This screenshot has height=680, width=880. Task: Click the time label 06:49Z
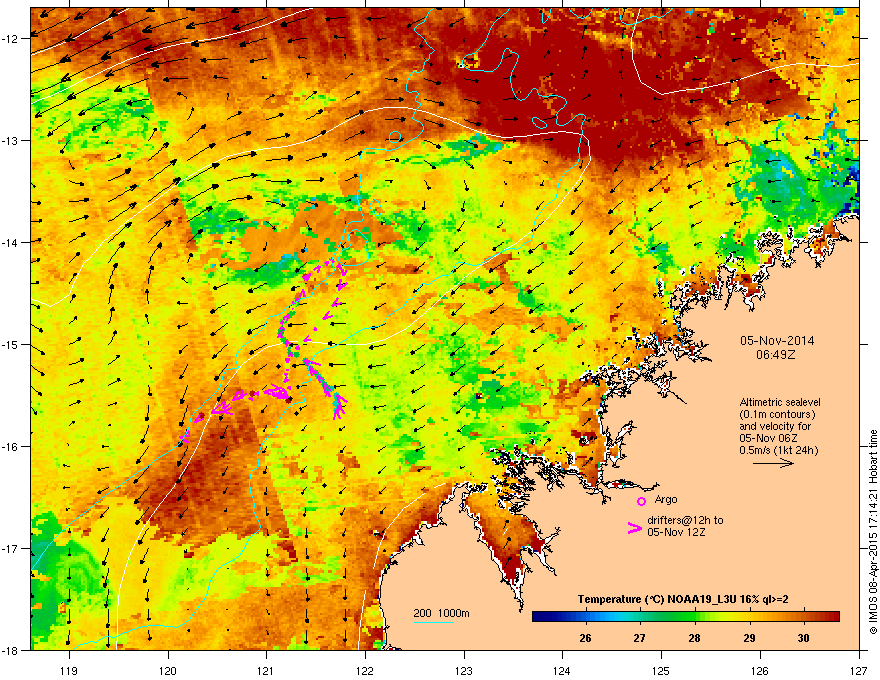(776, 355)
